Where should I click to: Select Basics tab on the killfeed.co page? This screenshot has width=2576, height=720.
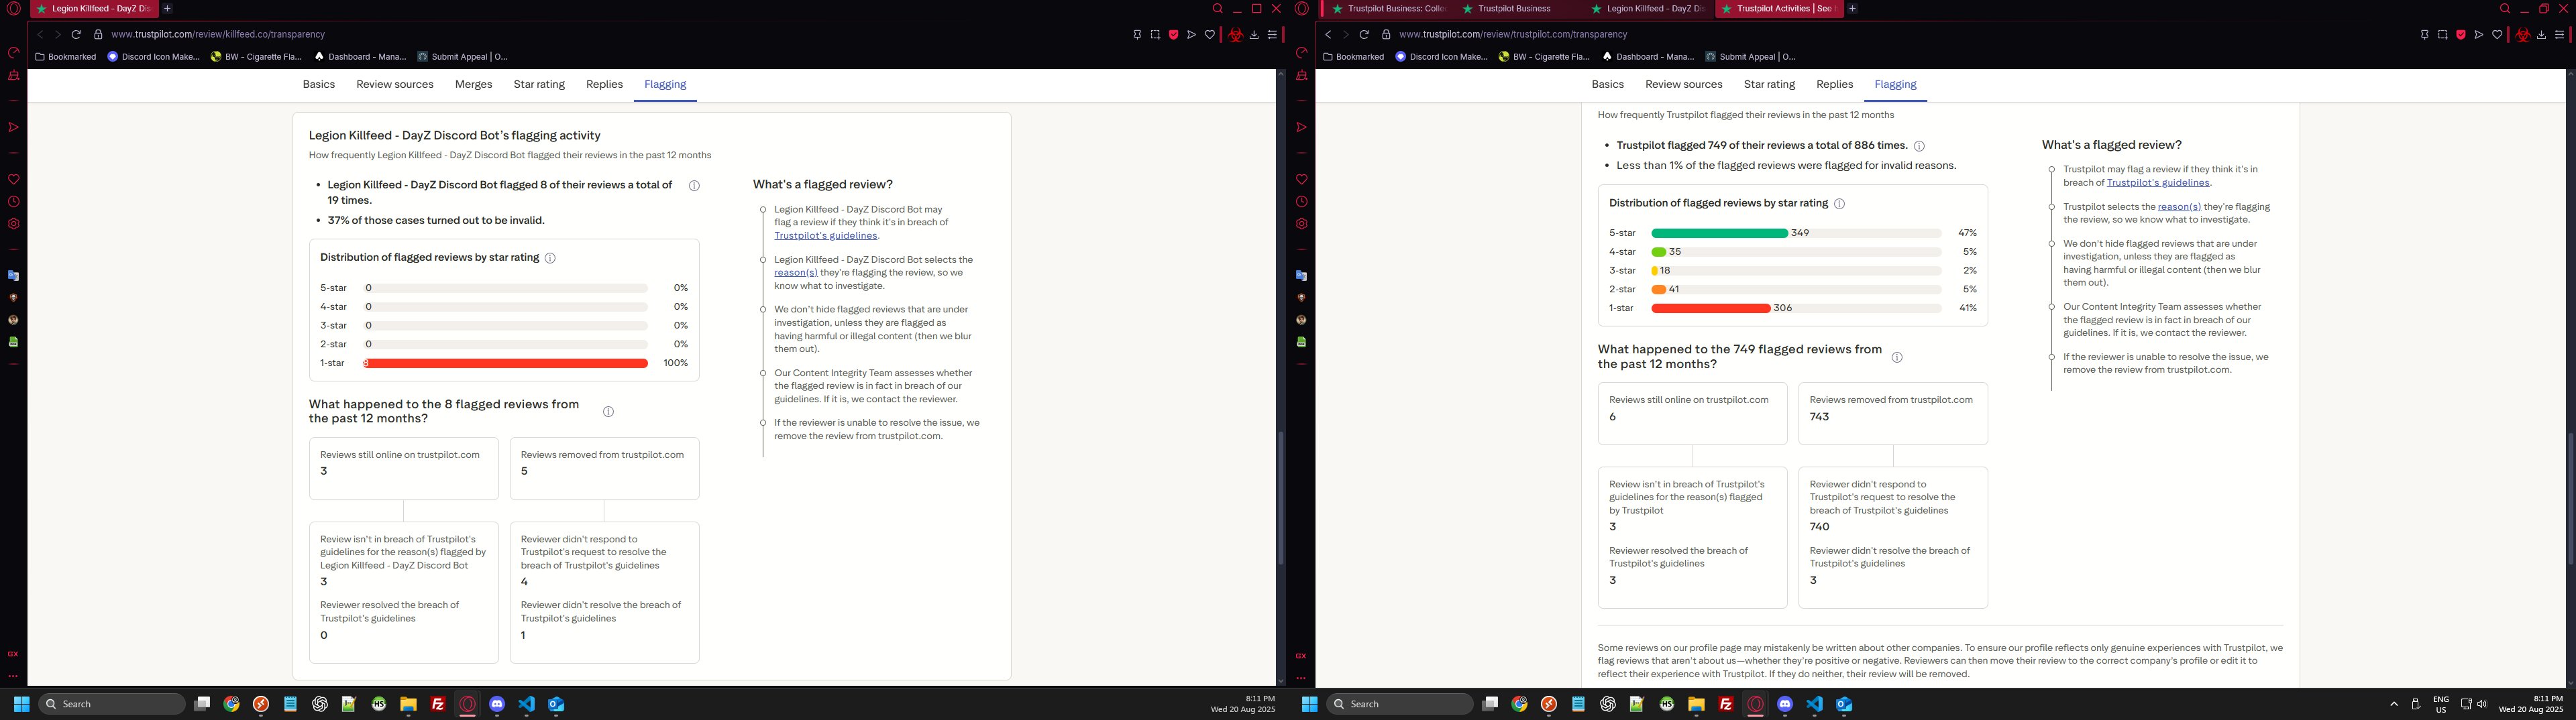pos(319,85)
